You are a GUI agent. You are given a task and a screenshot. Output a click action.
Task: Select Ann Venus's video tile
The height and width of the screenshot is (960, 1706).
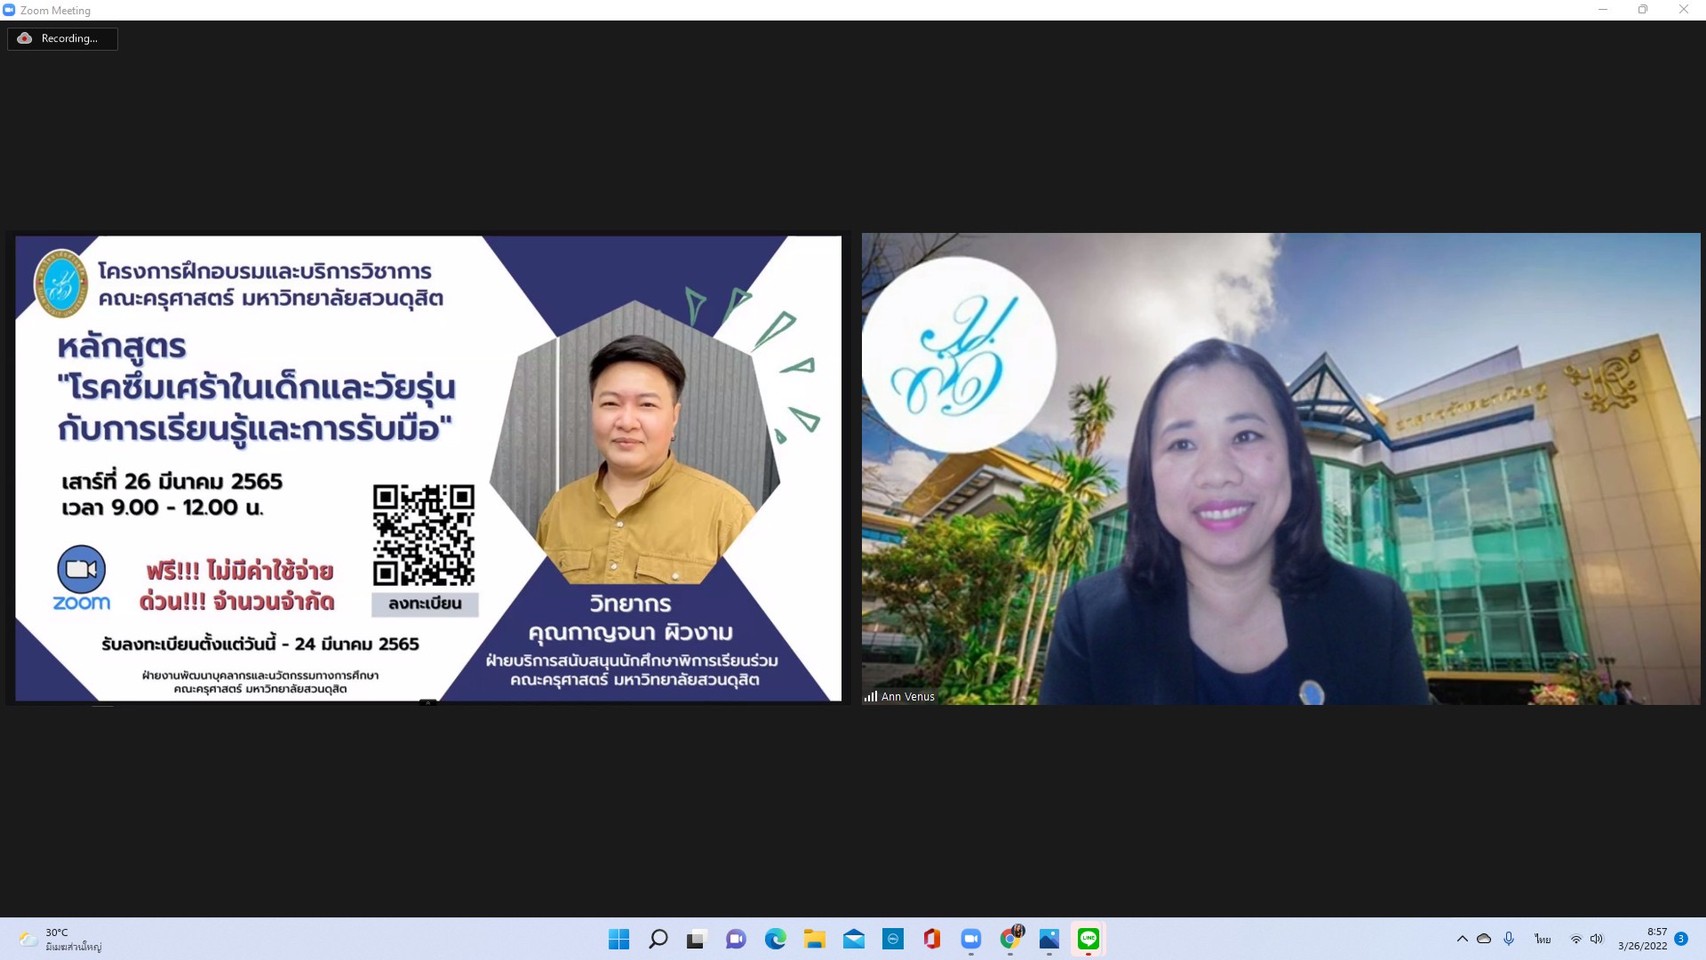(x=1280, y=469)
